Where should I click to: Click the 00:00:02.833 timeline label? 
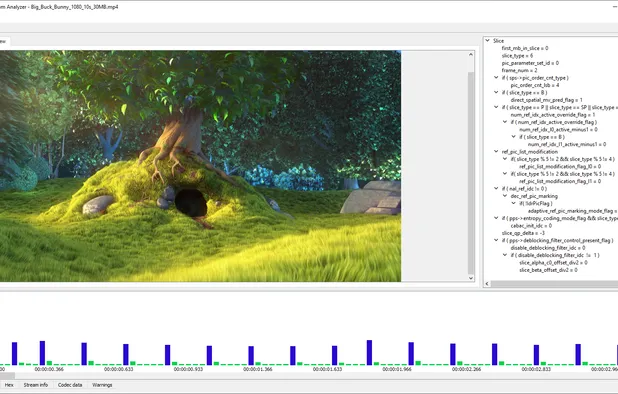click(536, 369)
